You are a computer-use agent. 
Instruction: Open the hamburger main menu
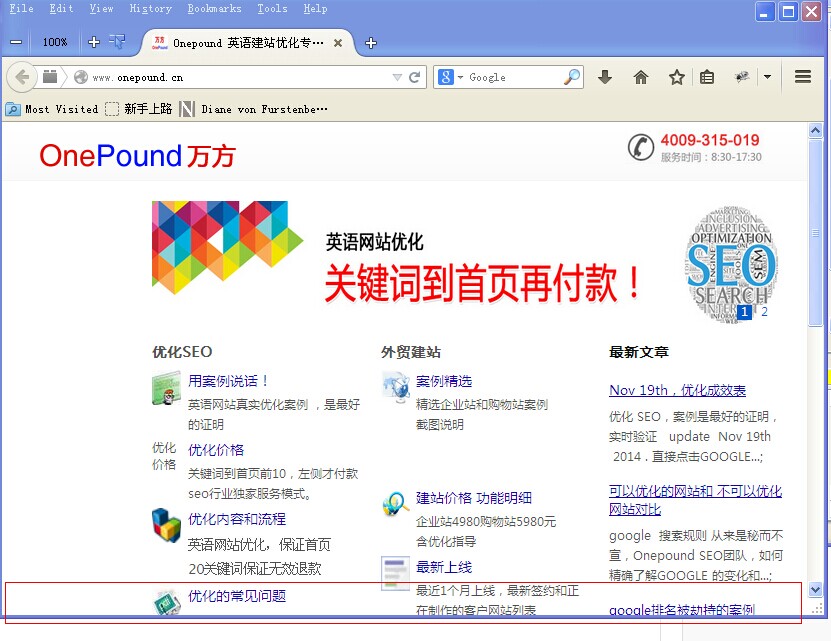(803, 77)
